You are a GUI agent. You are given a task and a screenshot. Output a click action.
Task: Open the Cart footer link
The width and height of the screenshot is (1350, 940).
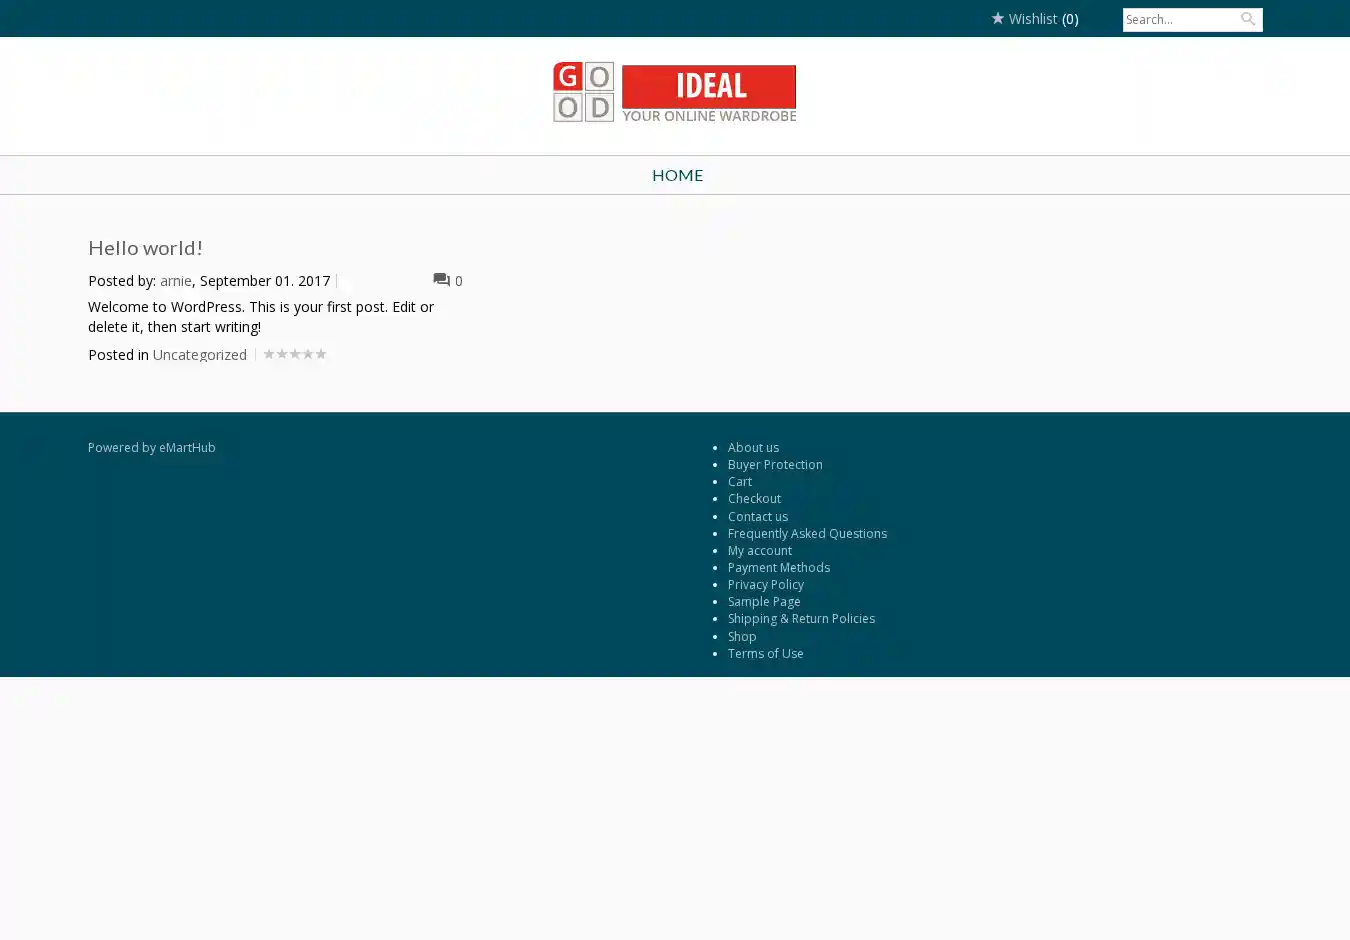click(739, 482)
